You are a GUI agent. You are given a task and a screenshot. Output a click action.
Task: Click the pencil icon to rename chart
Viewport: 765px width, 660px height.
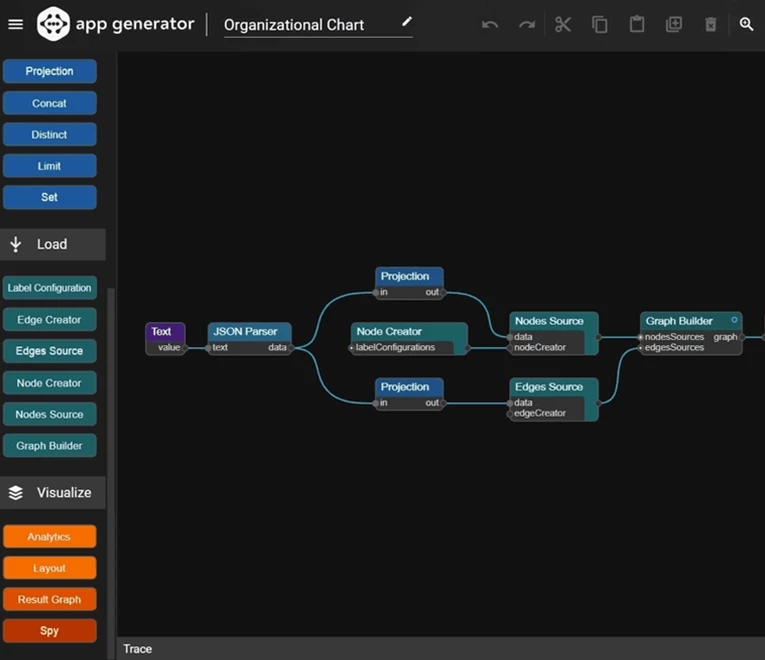[x=406, y=22]
